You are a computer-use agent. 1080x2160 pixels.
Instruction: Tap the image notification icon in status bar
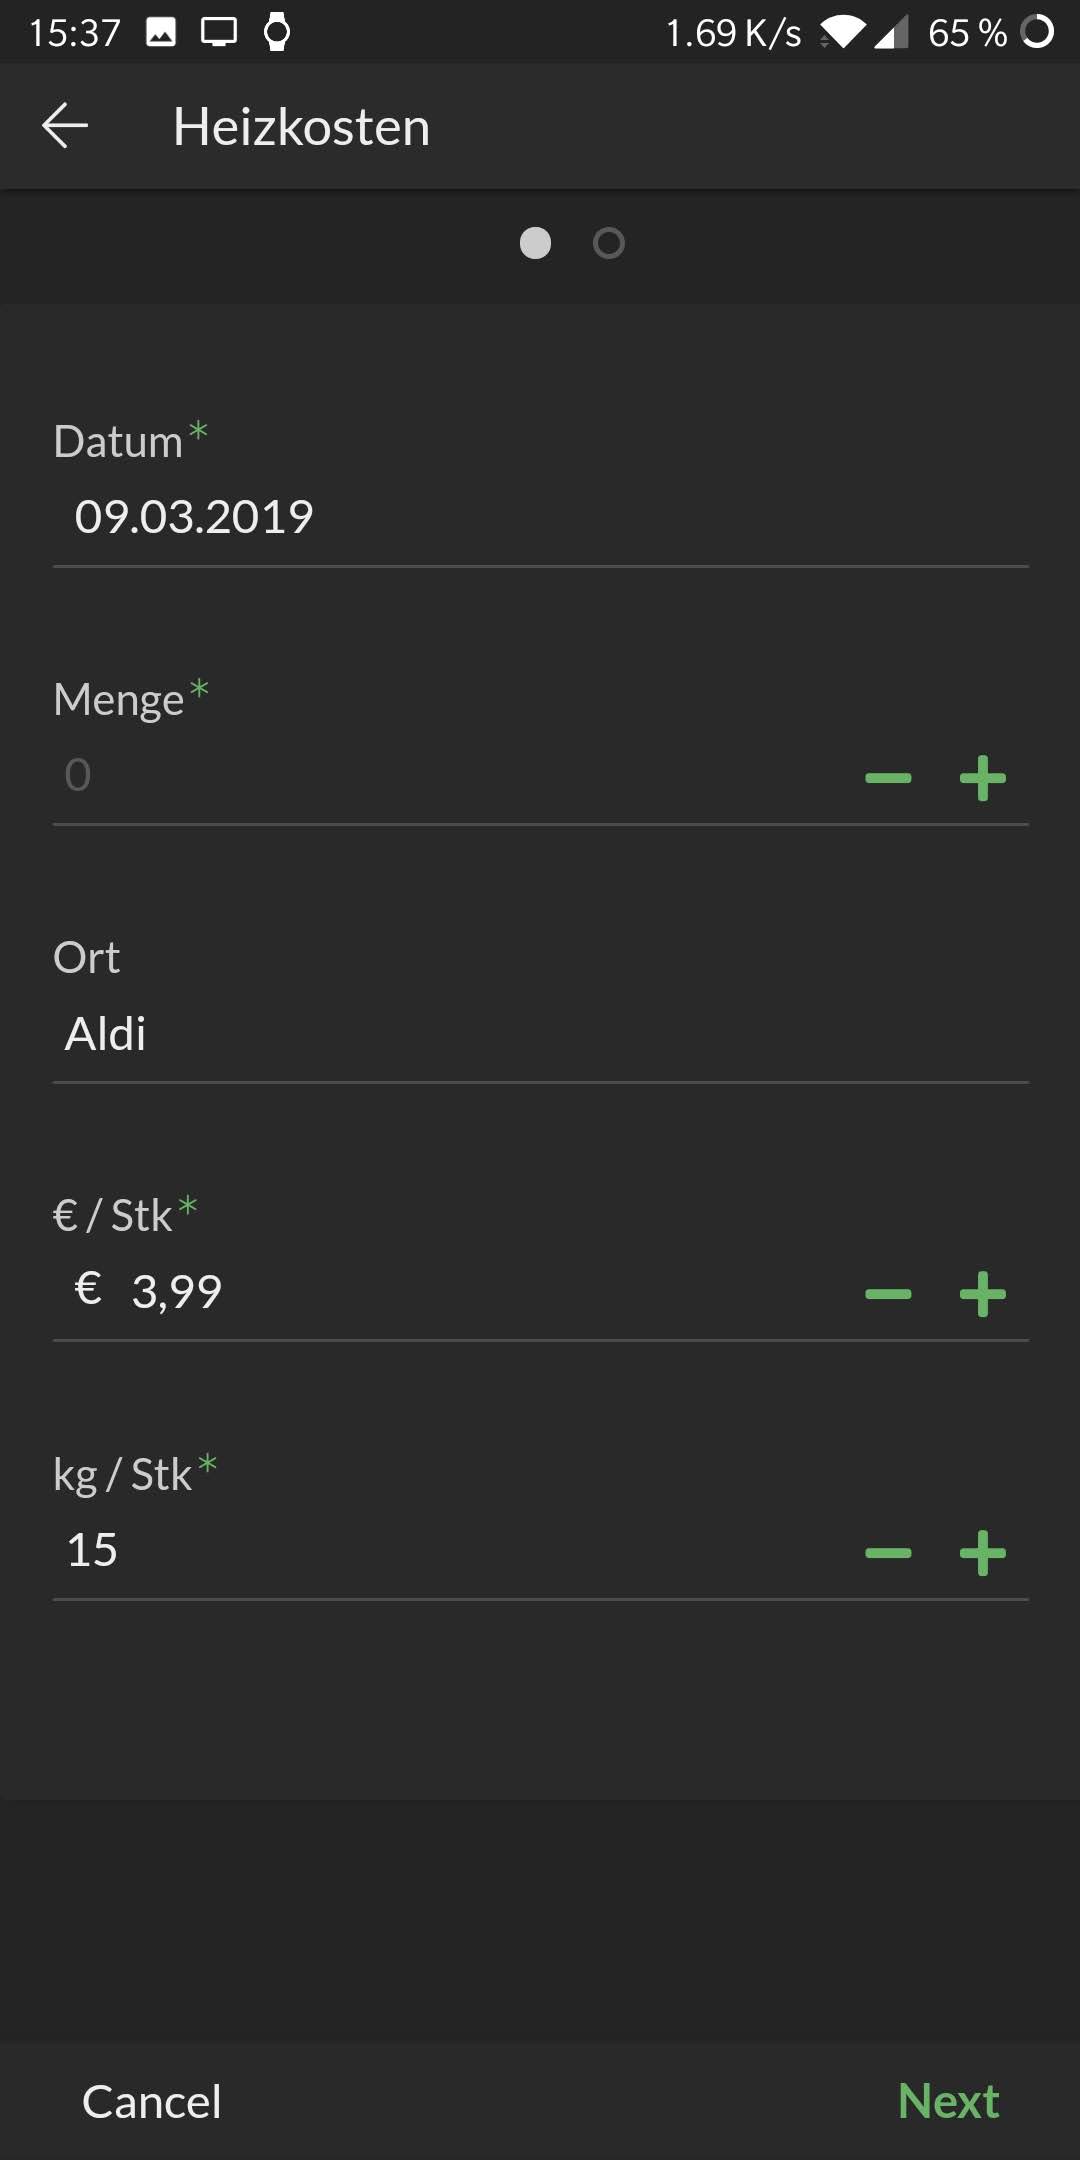[x=161, y=32]
